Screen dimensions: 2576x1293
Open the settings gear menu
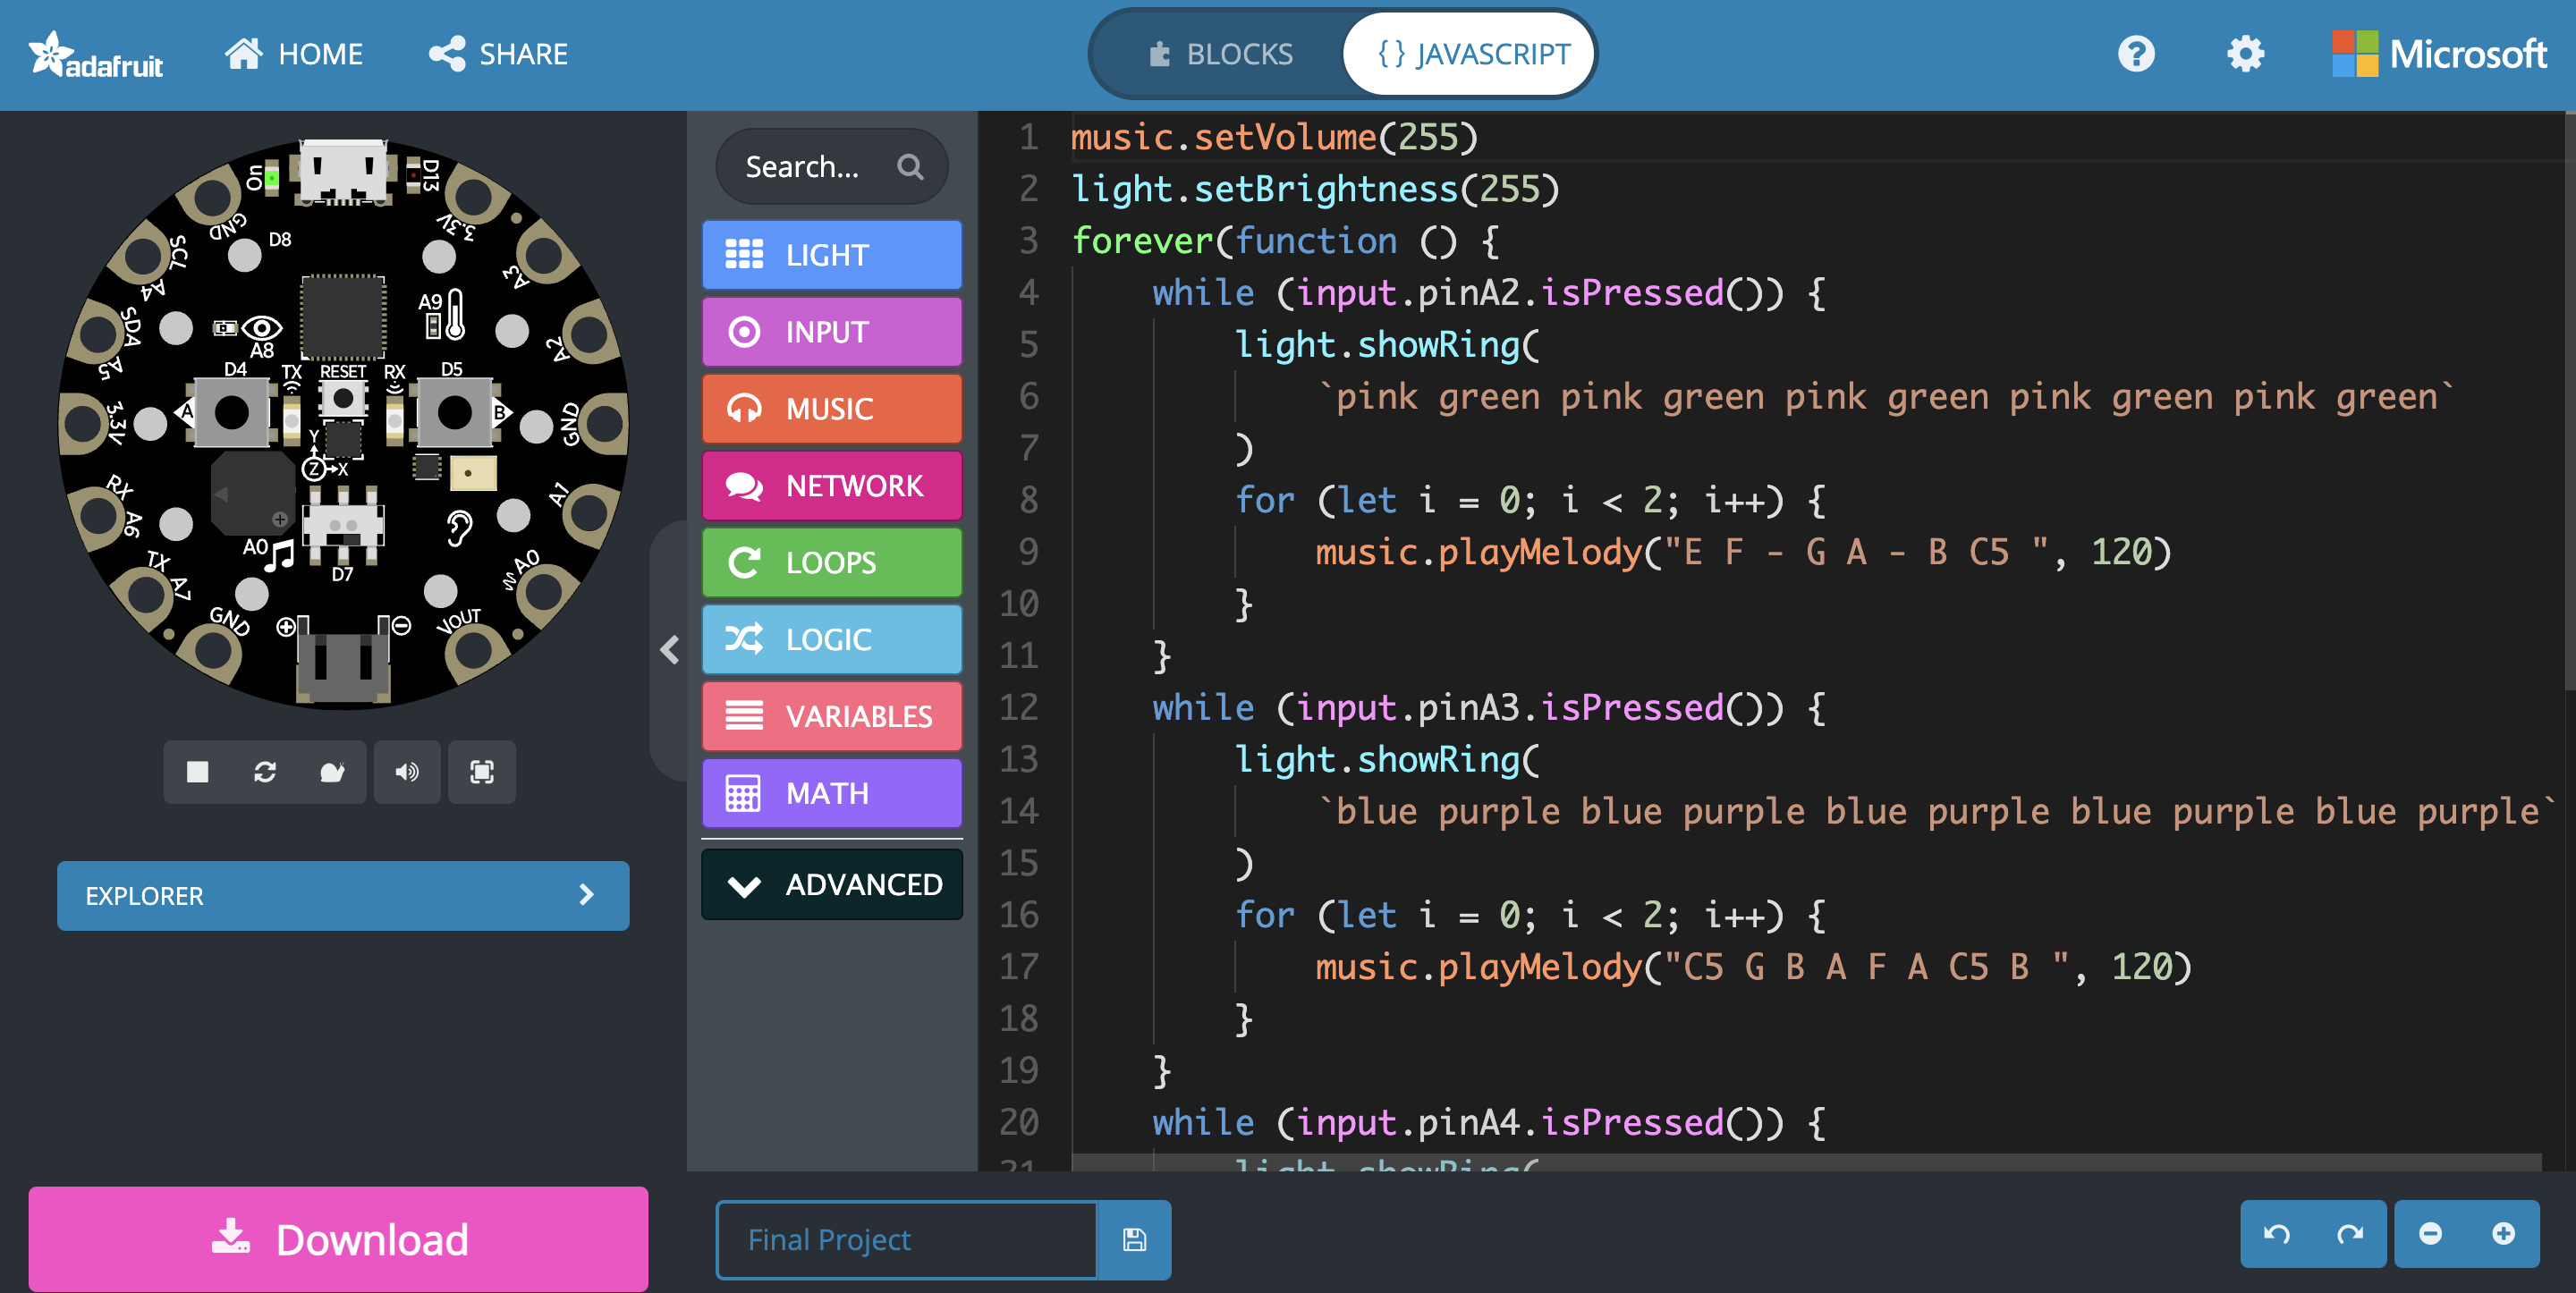coord(2245,54)
